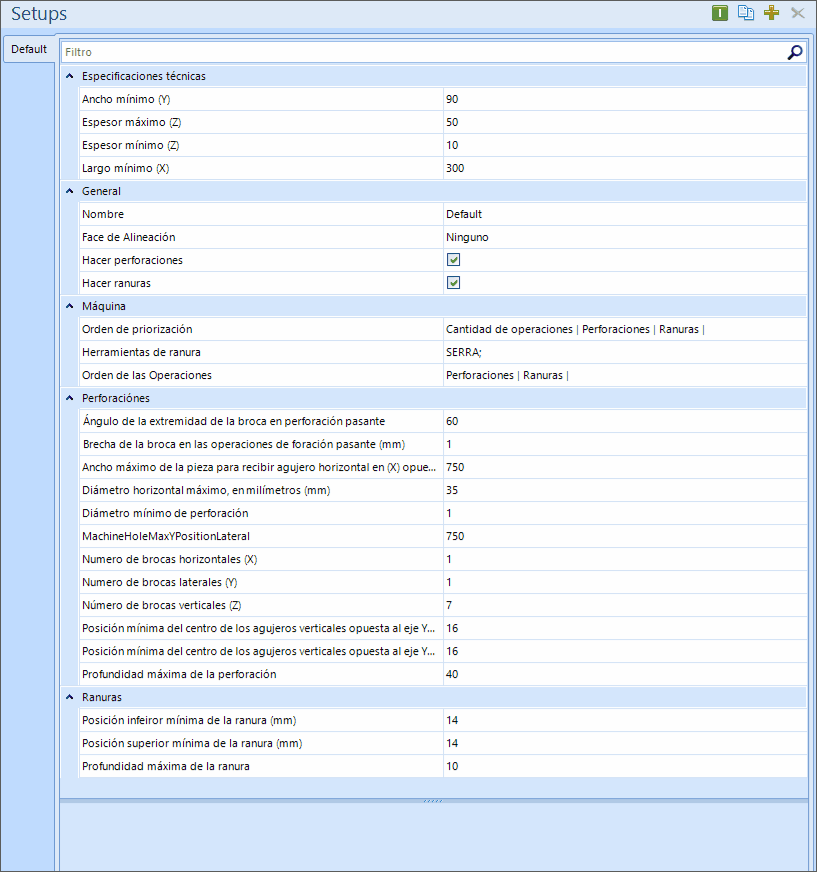The width and height of the screenshot is (817, 872).
Task: Click the Ancho mínimo (Y) value 90
Action: point(625,99)
